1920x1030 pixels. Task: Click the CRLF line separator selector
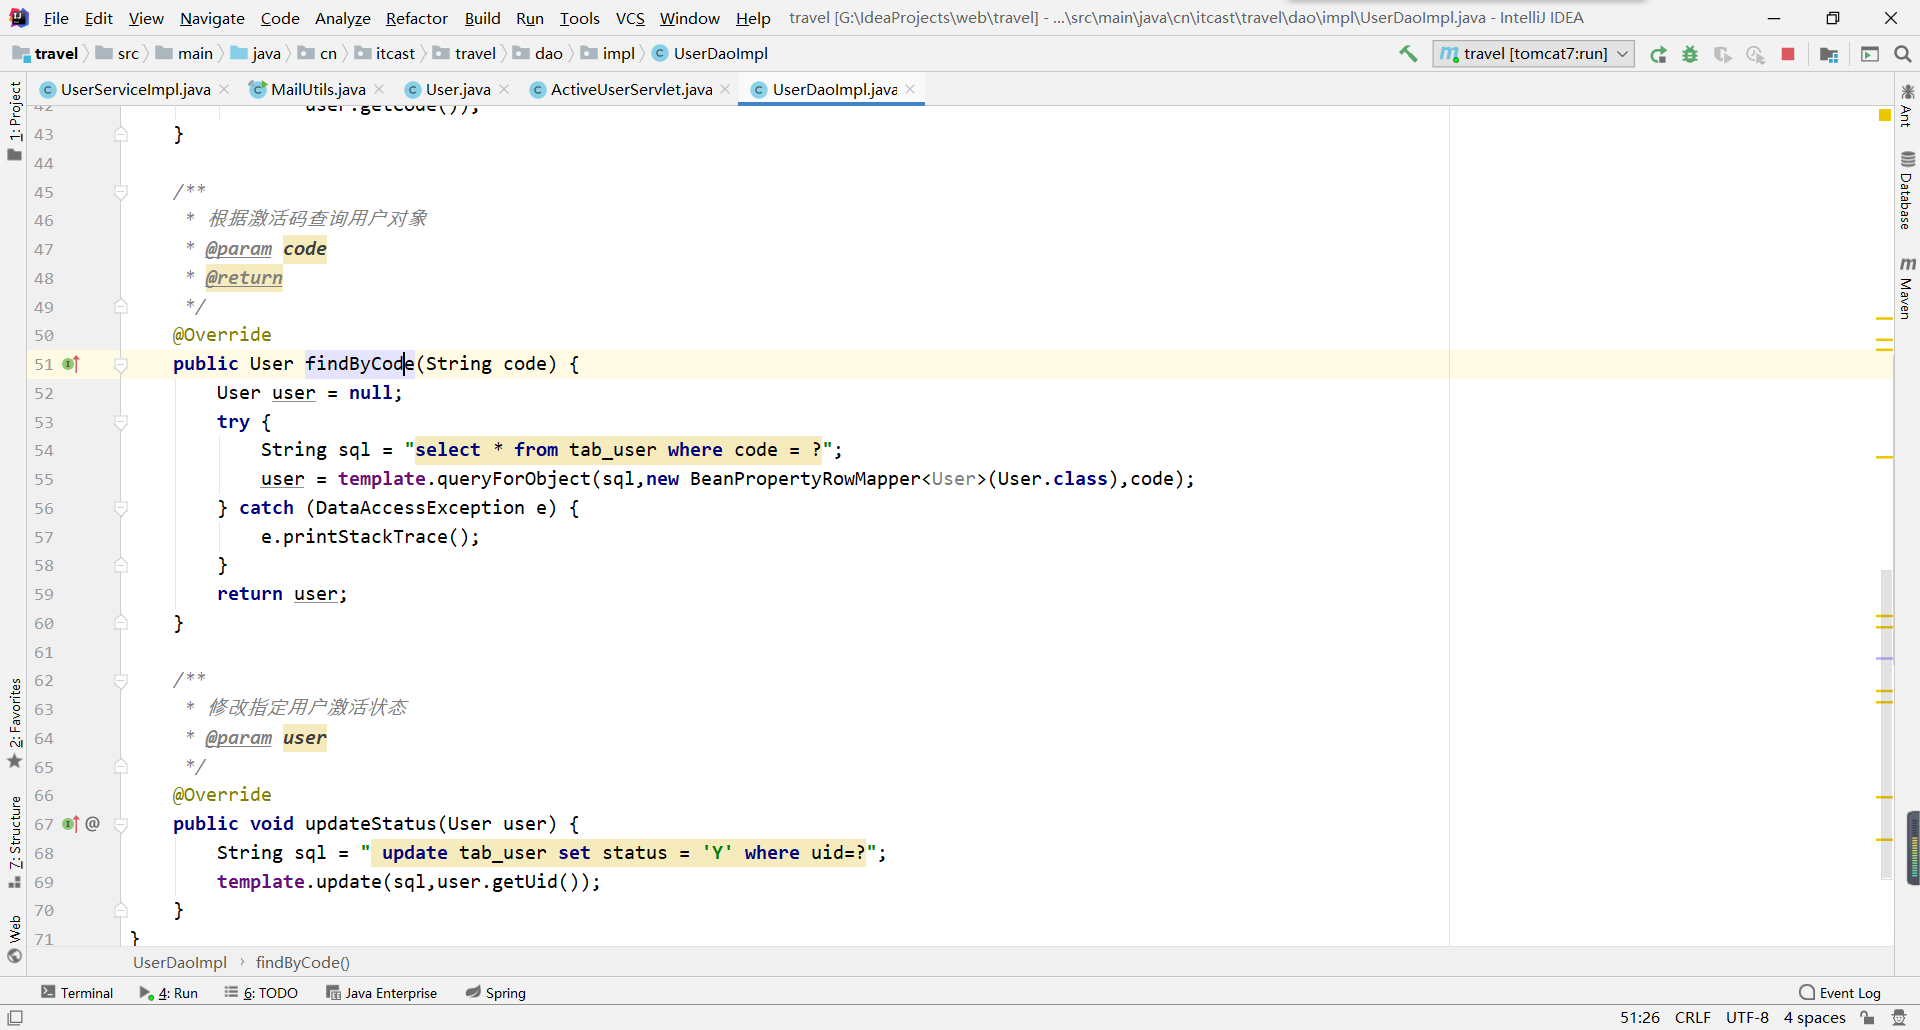1692,1017
